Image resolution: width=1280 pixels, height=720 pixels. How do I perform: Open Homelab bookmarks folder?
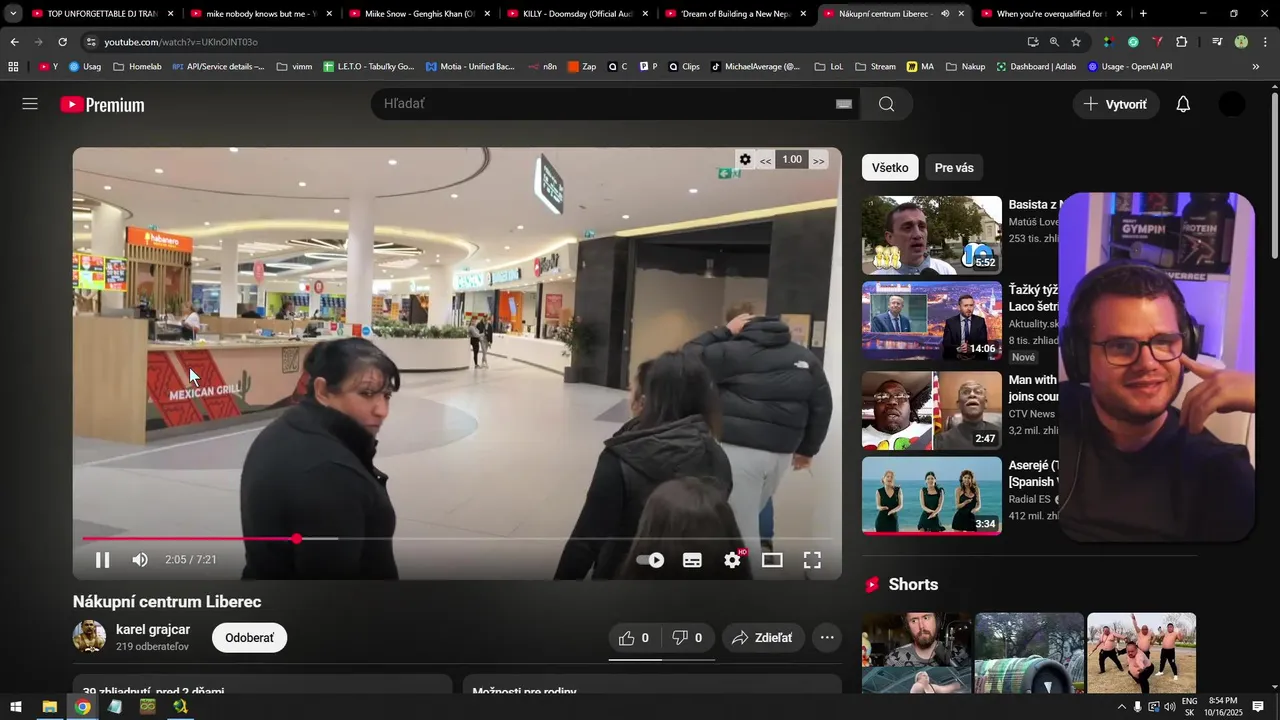[x=137, y=67]
